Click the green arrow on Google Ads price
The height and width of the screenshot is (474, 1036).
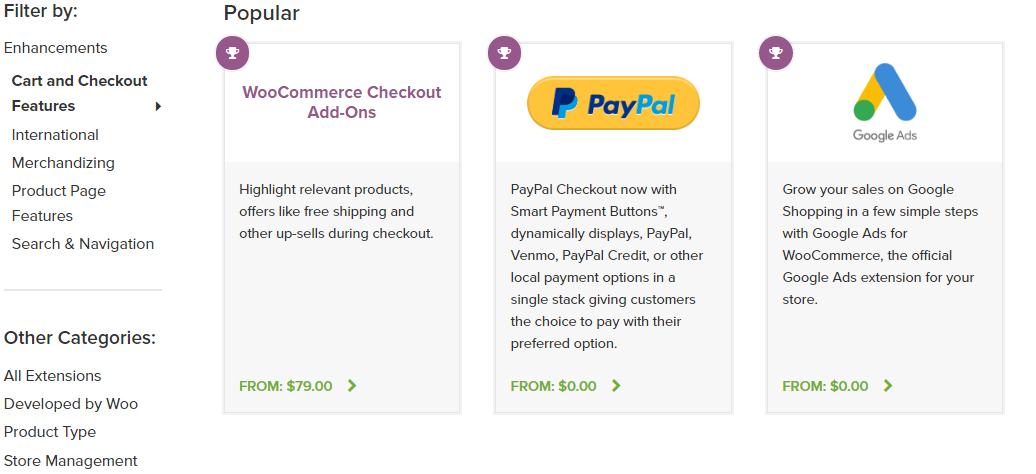tap(888, 385)
